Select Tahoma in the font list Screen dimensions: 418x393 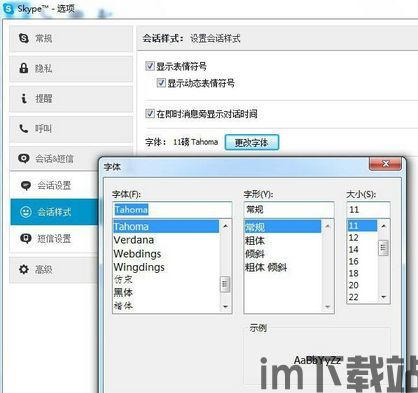(x=166, y=226)
